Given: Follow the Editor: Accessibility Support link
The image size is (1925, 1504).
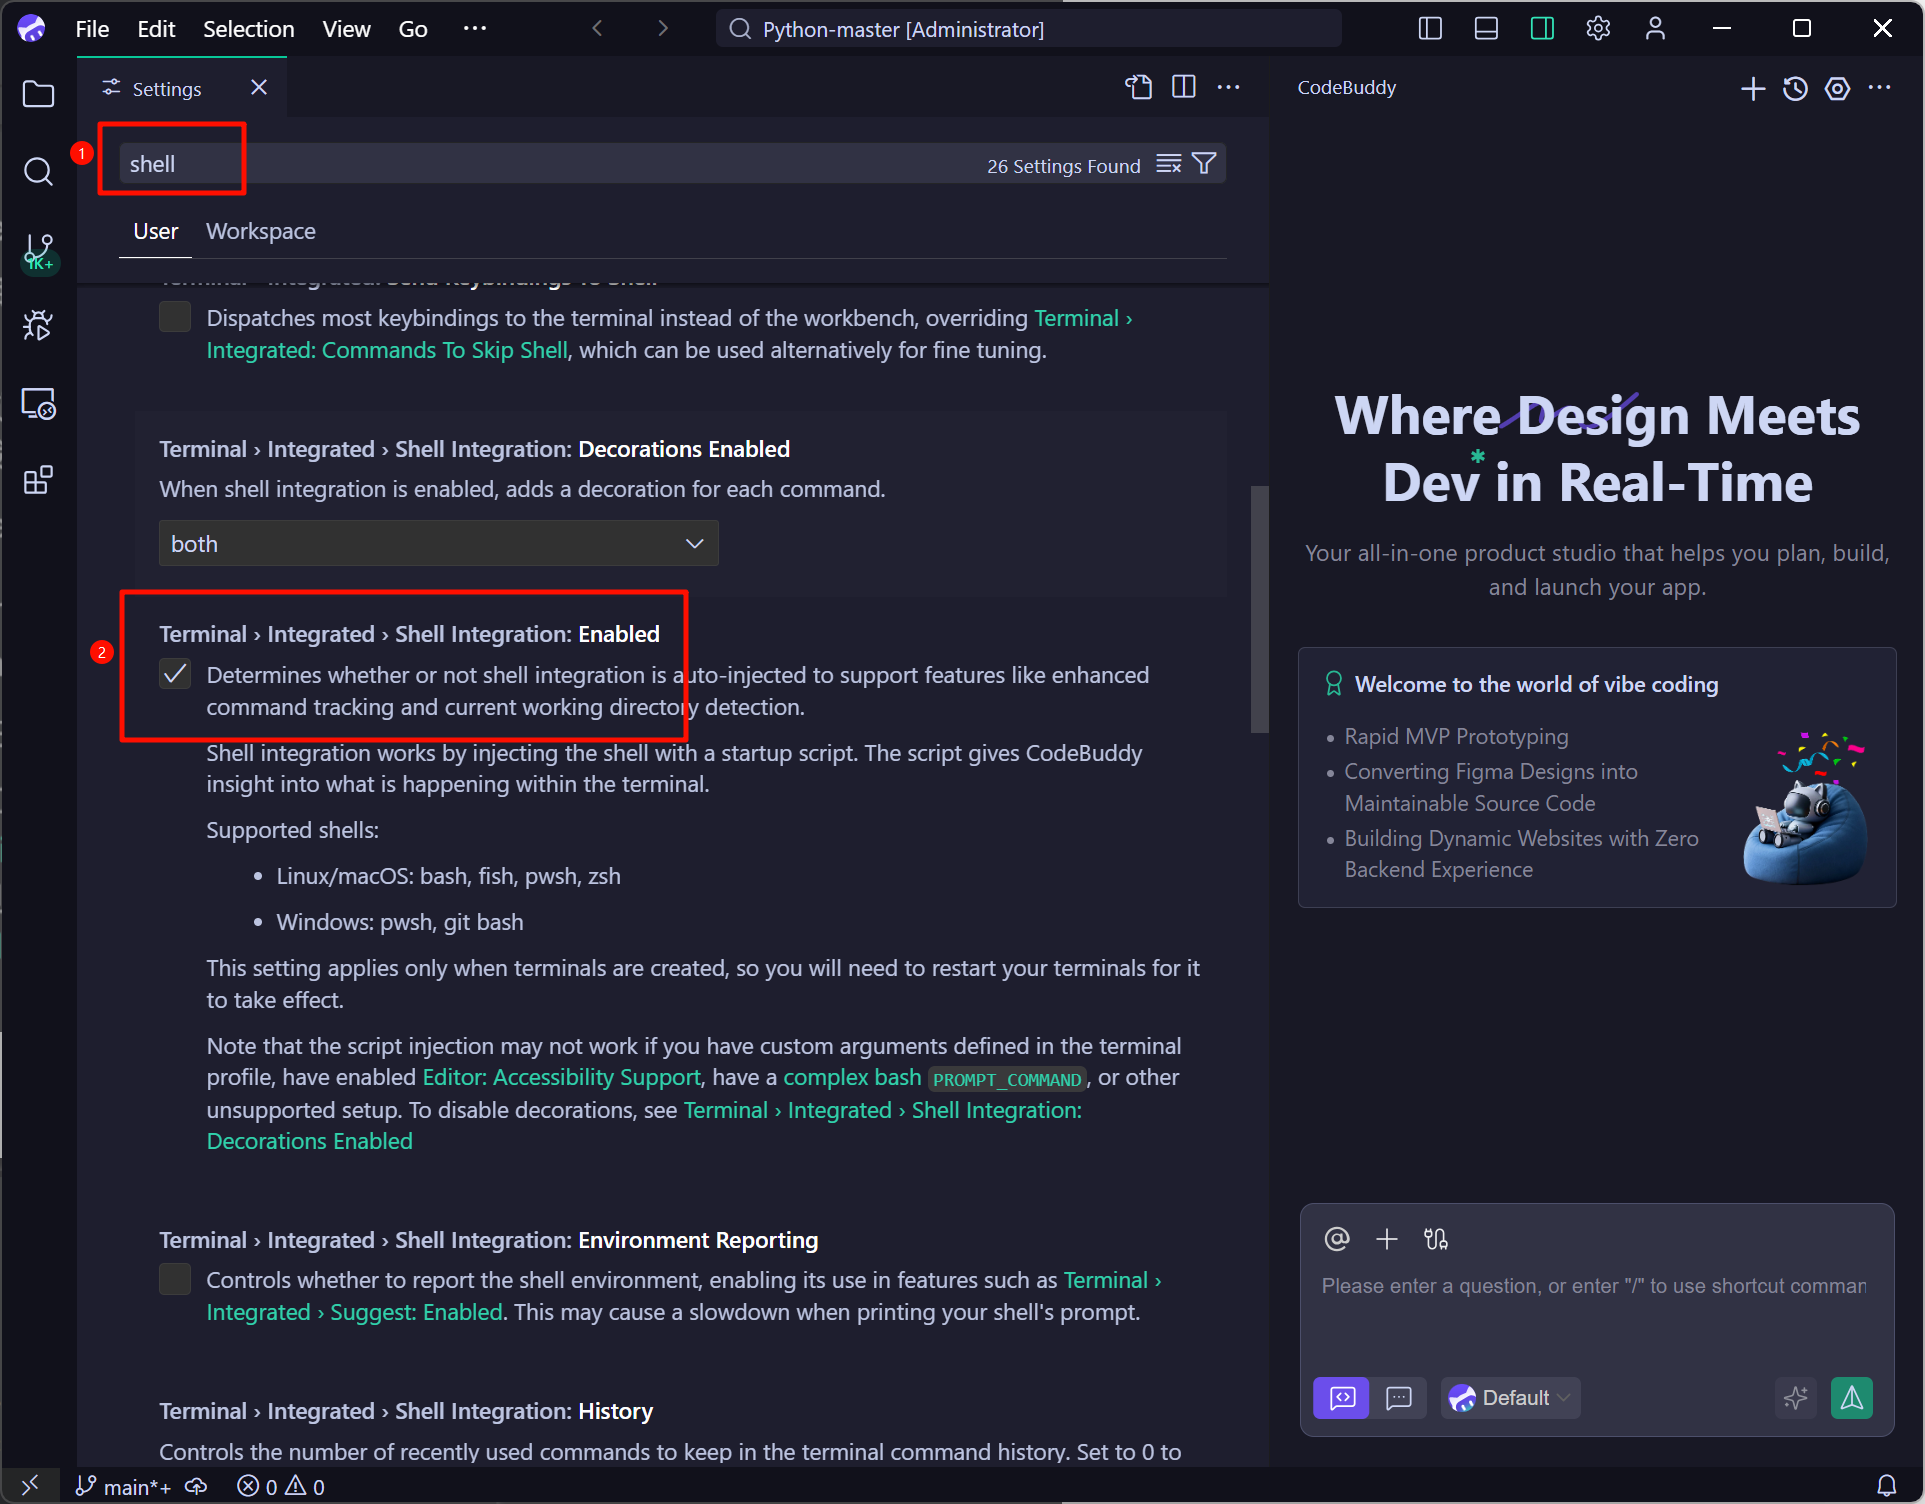Looking at the screenshot, I should (x=561, y=1078).
